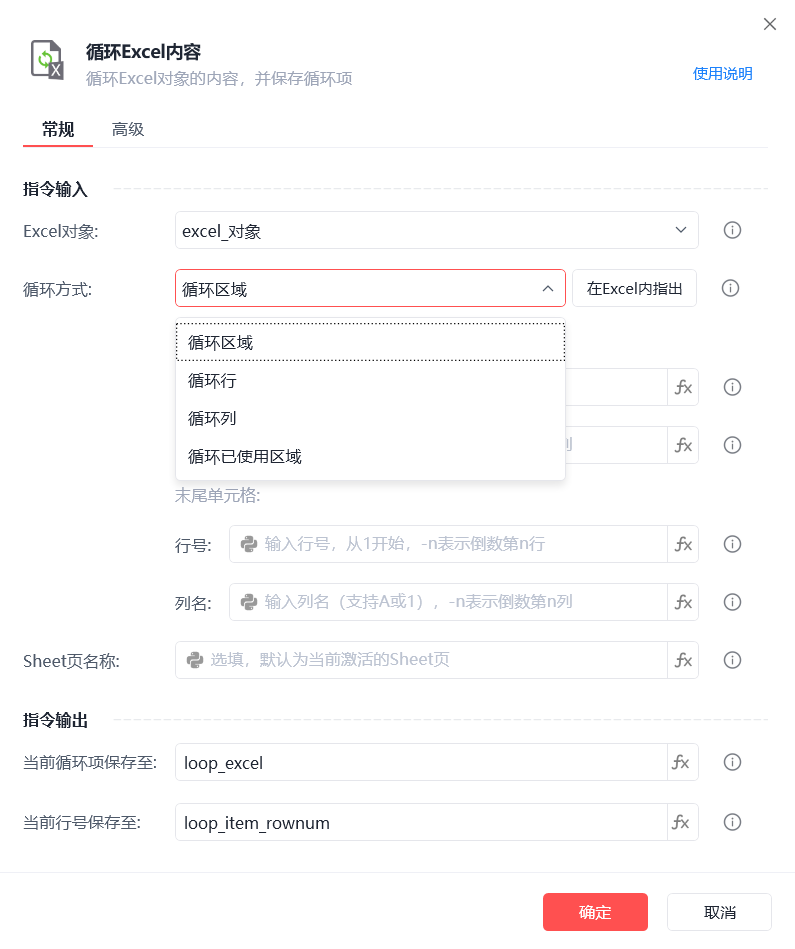This screenshot has width=795, height=949.
Task: Click fx button in 末尾单元格 列名 field
Action: [x=683, y=602]
